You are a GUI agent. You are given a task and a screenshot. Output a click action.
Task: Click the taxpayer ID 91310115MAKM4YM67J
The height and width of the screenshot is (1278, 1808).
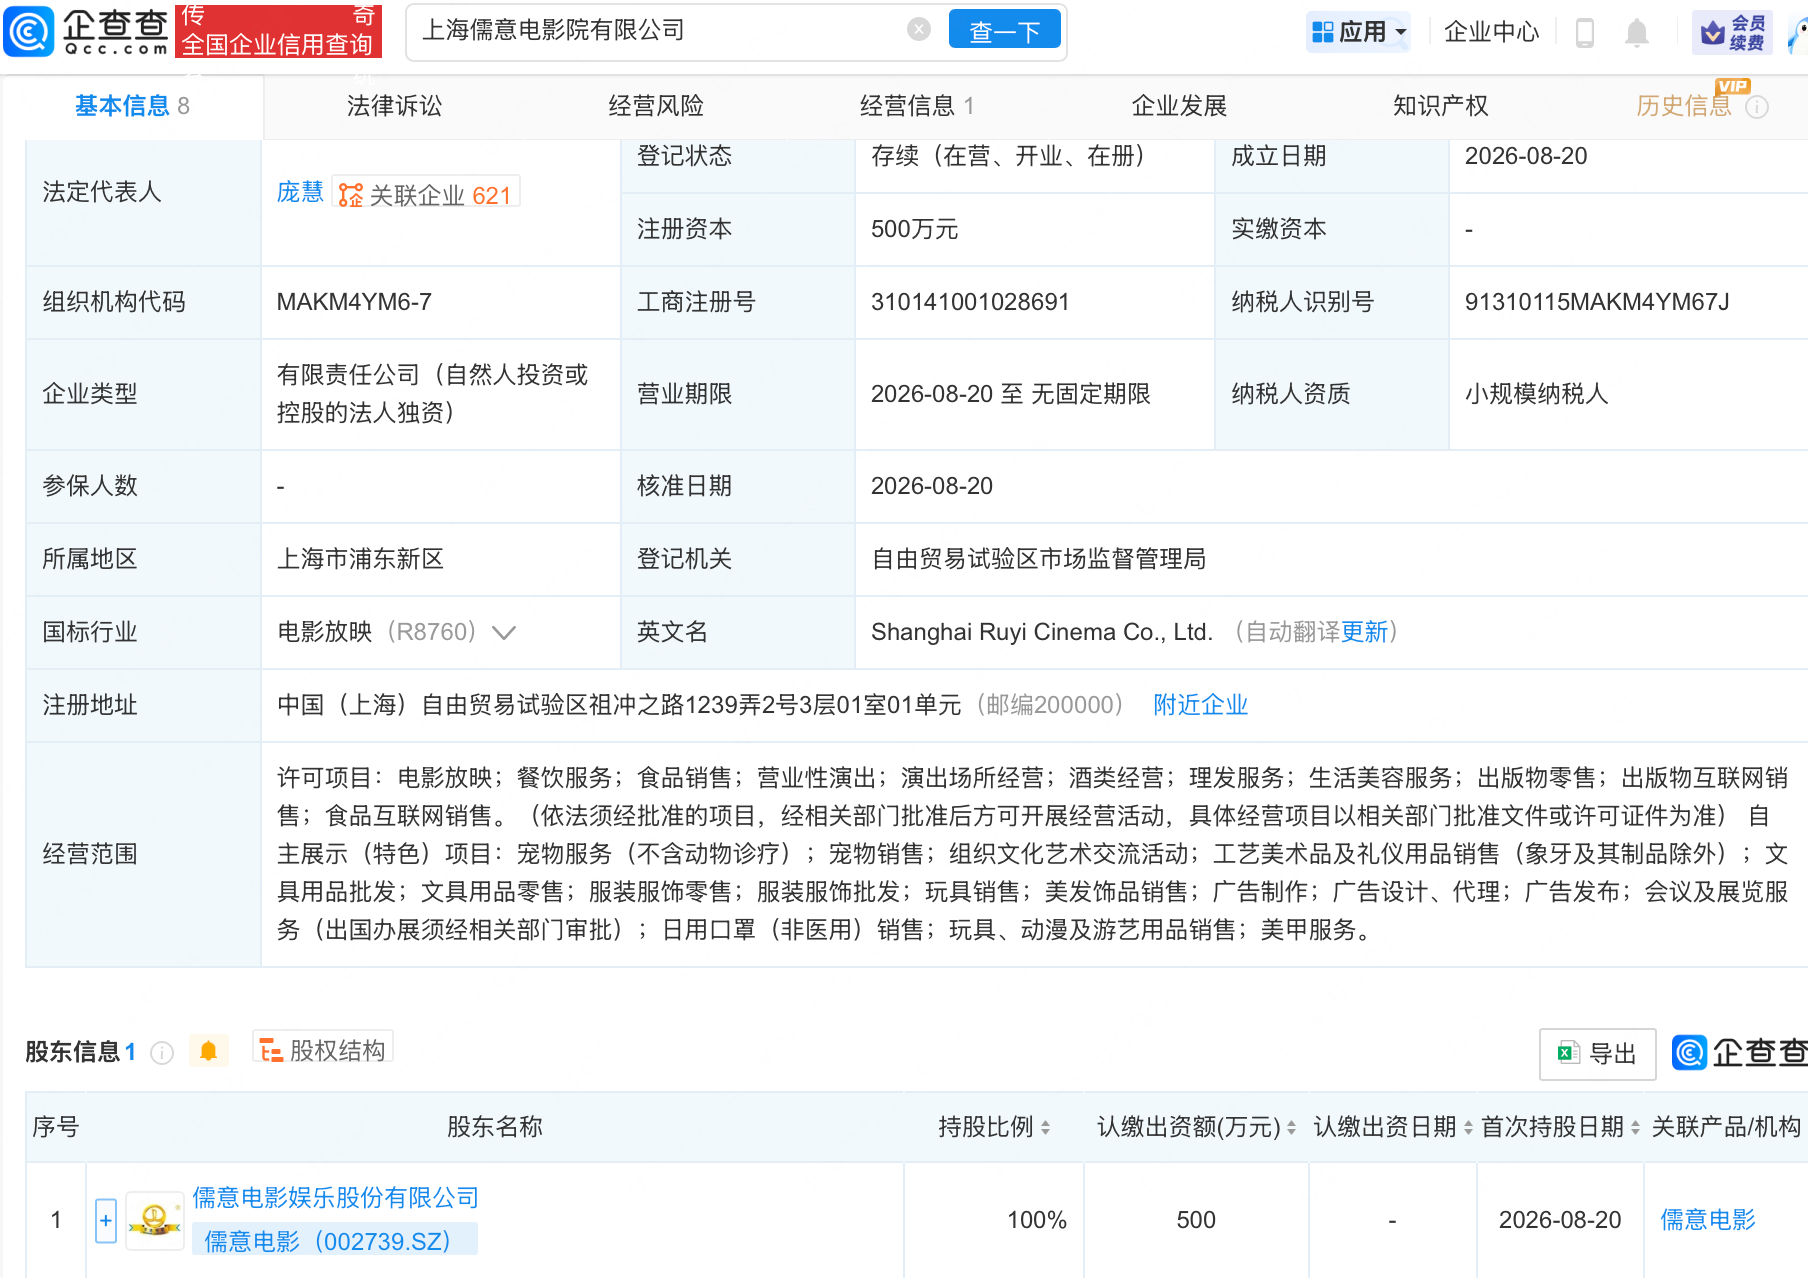point(1597,302)
